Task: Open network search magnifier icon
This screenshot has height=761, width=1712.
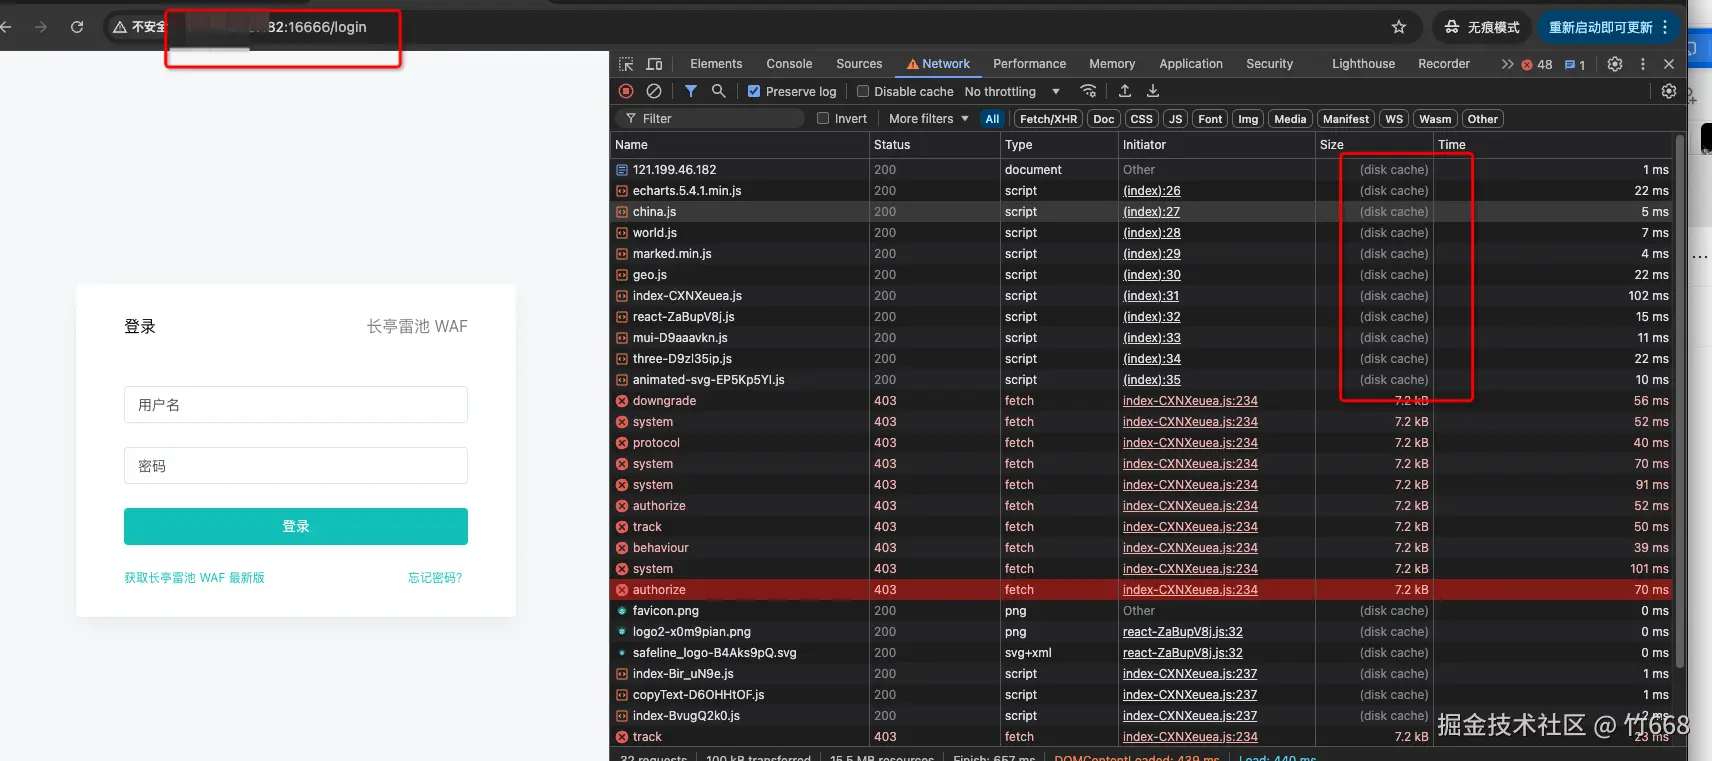Action: coord(718,91)
